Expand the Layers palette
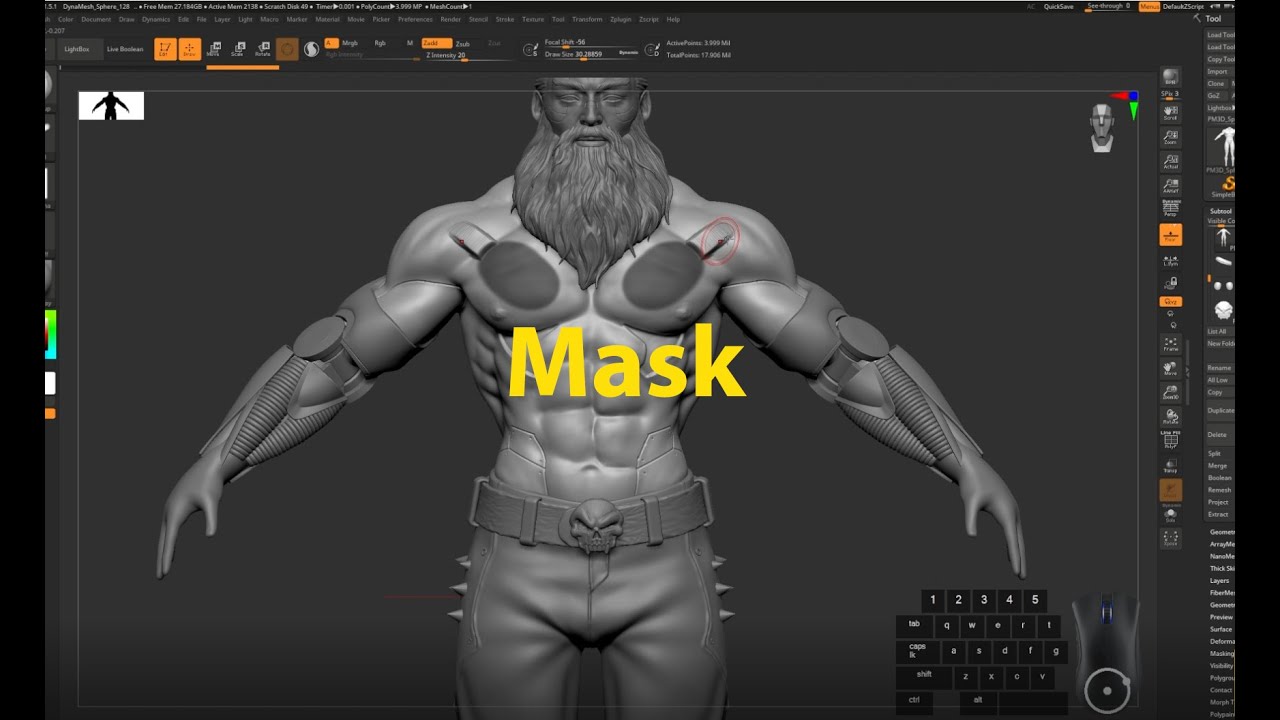The height and width of the screenshot is (720, 1280). (1220, 580)
